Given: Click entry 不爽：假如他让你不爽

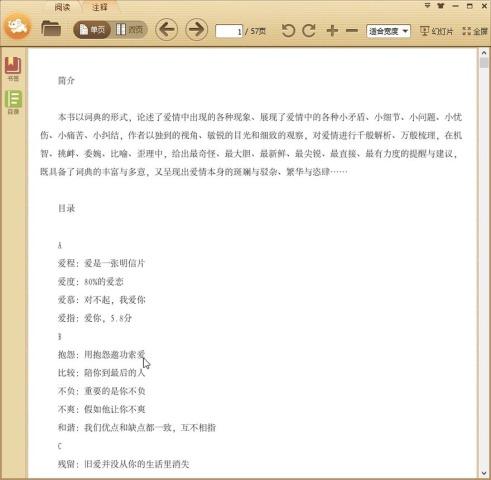Looking at the screenshot, I should click(101, 409).
